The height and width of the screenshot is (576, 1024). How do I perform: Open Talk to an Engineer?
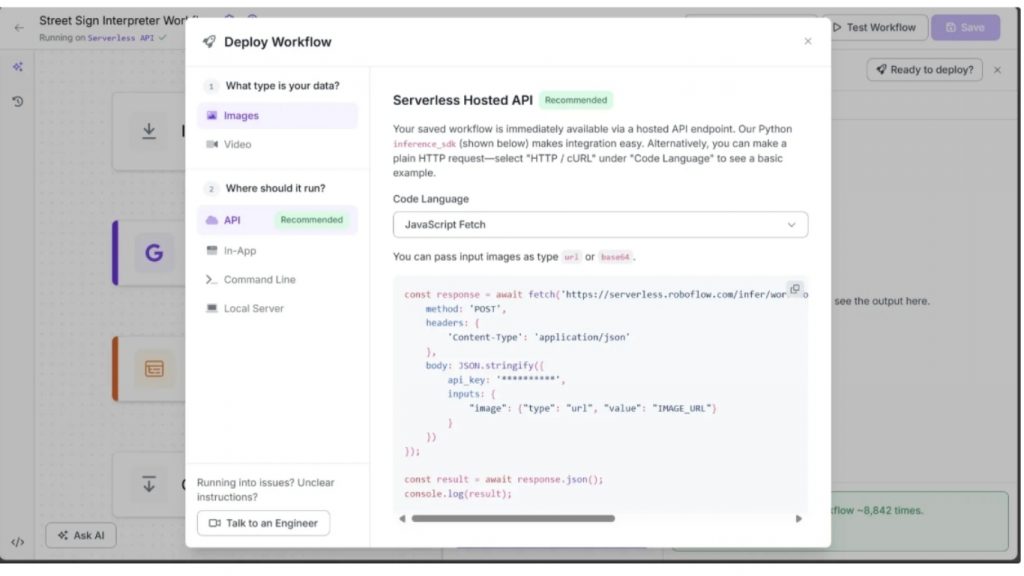(263, 522)
